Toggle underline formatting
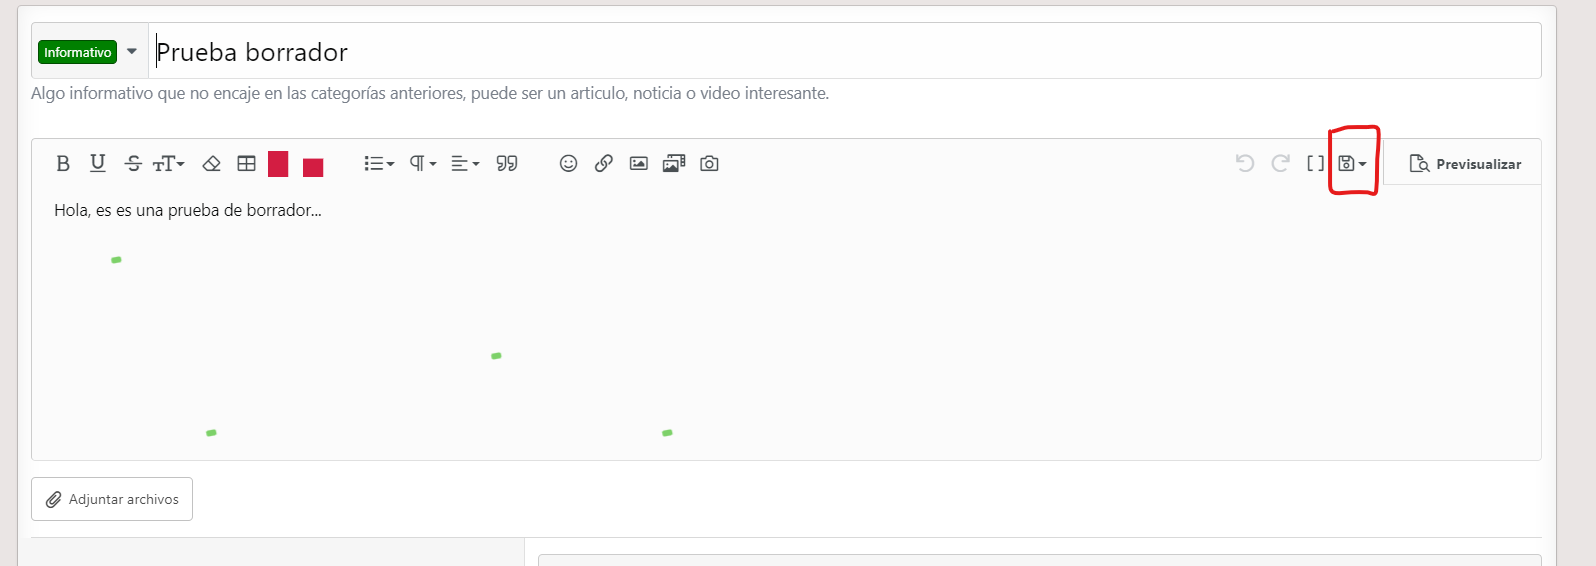1596x566 pixels. click(x=97, y=163)
